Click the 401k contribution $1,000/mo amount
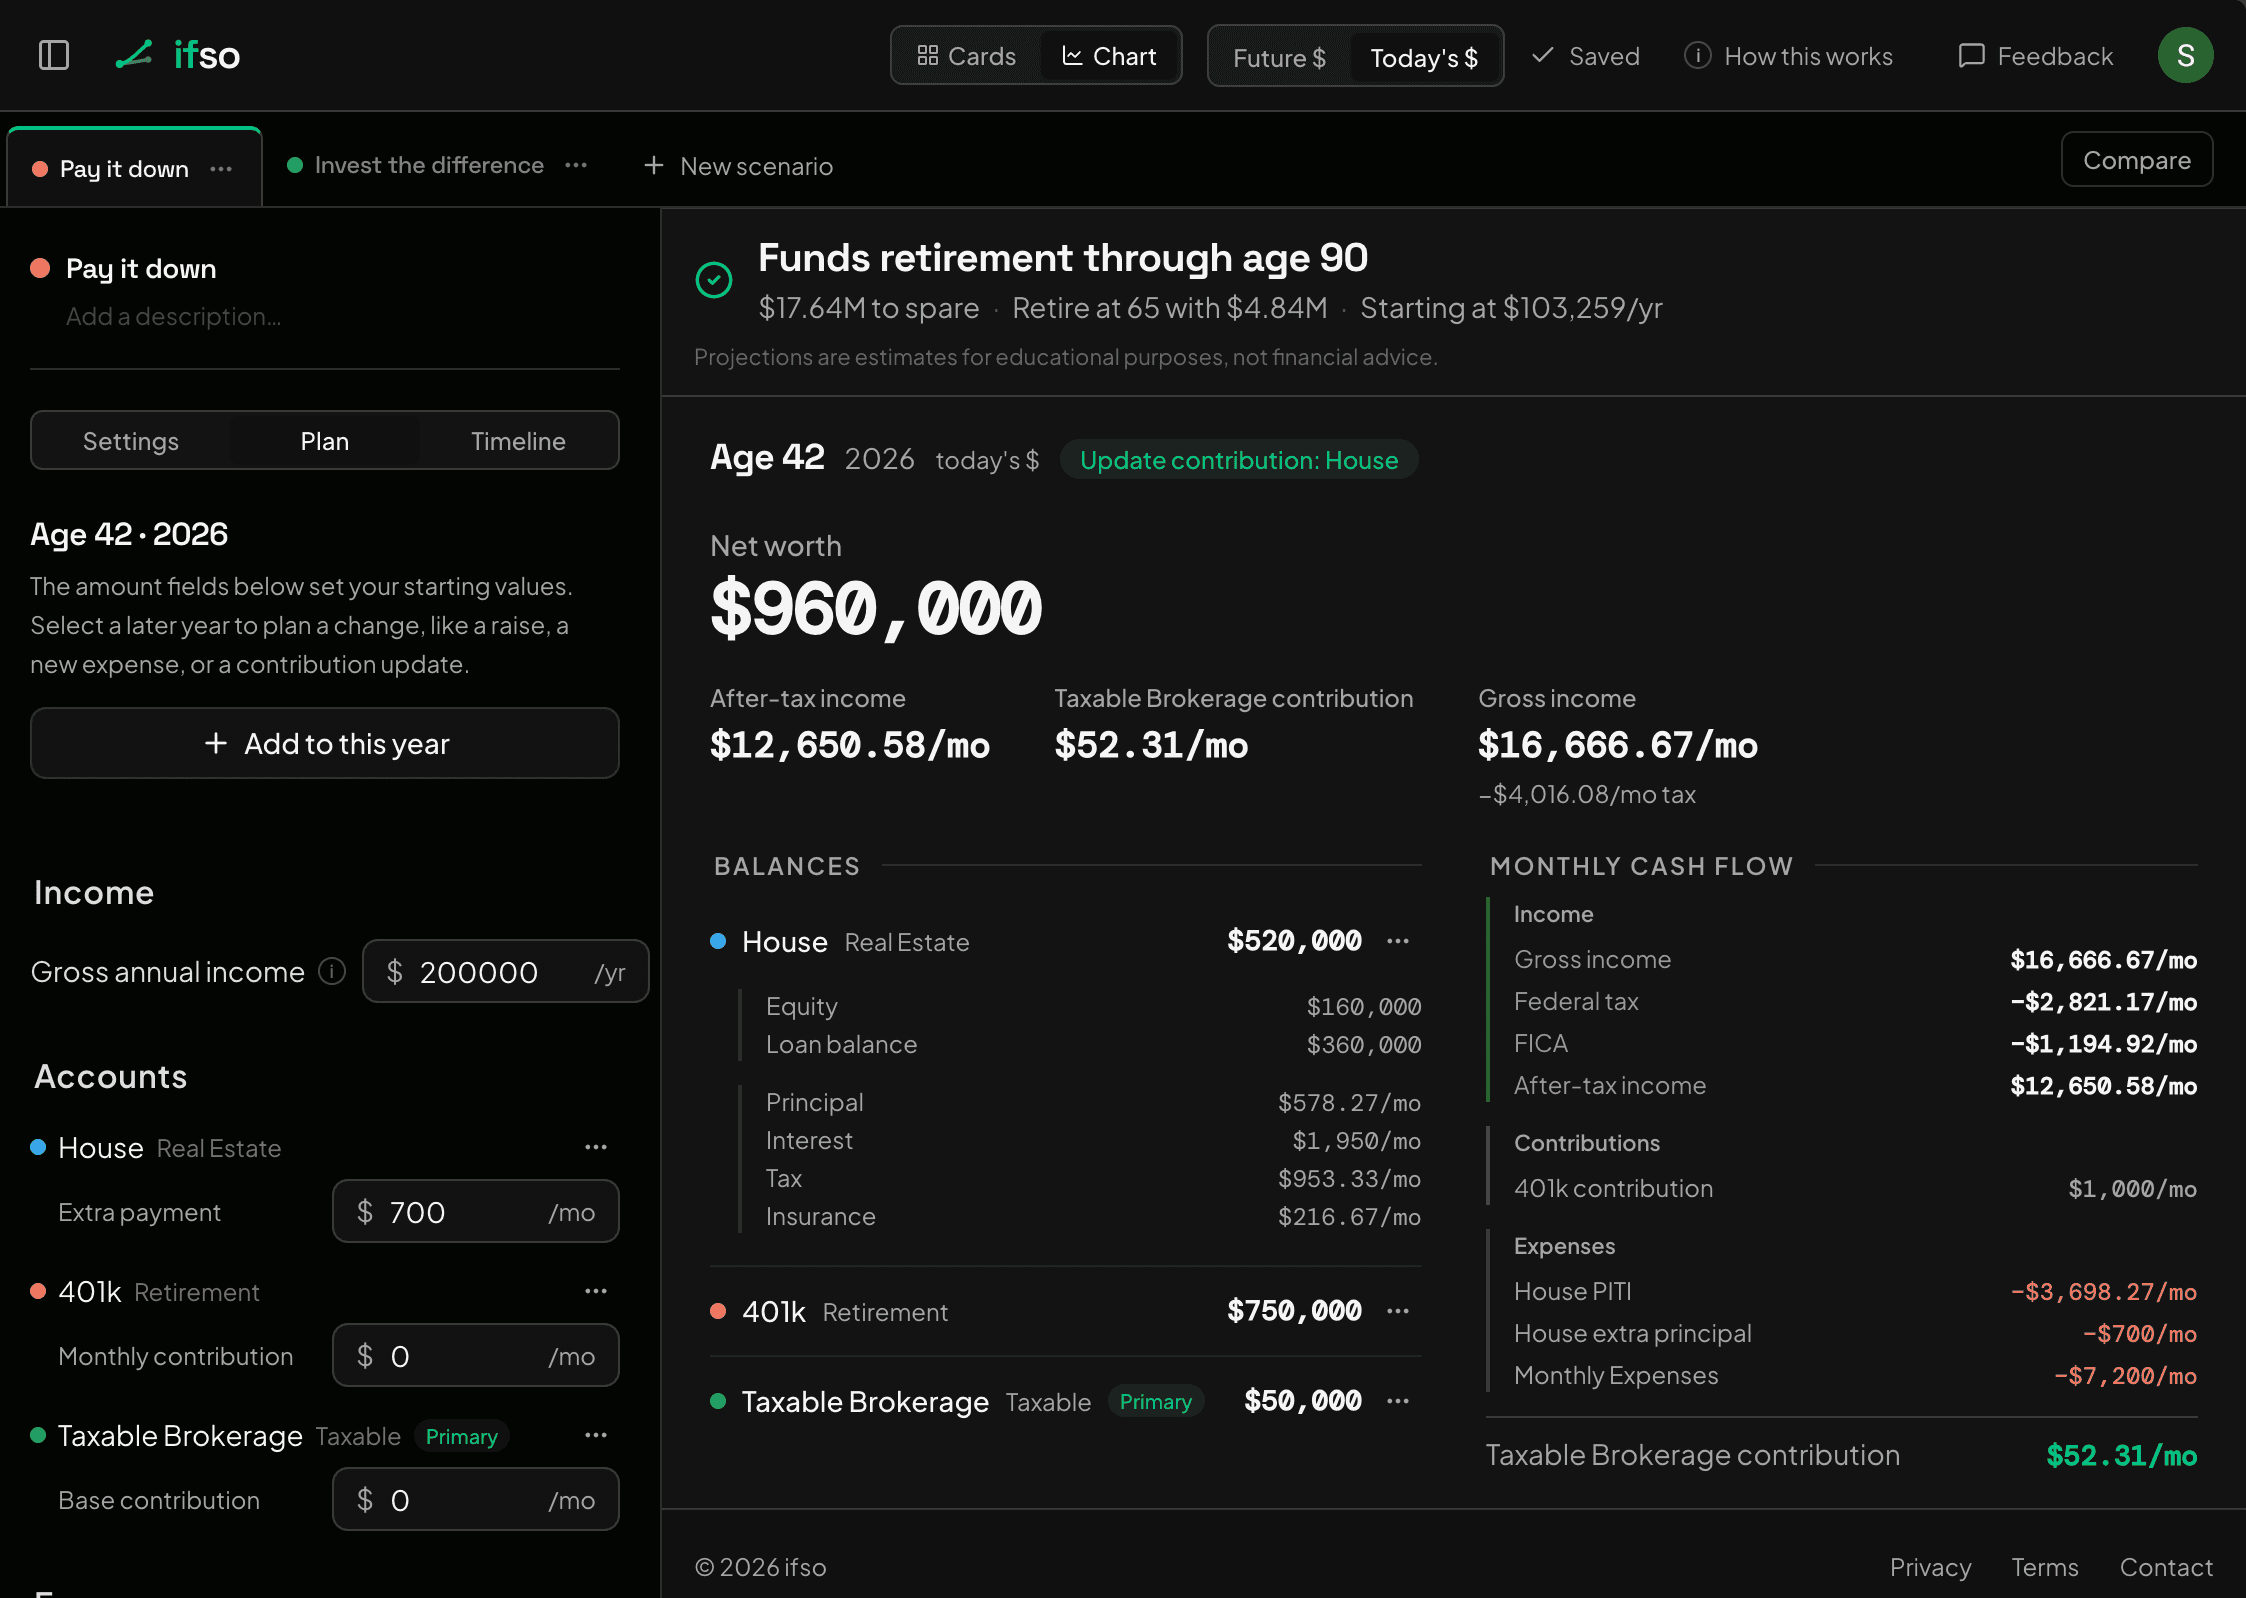This screenshot has width=2246, height=1598. pos(2132,1189)
